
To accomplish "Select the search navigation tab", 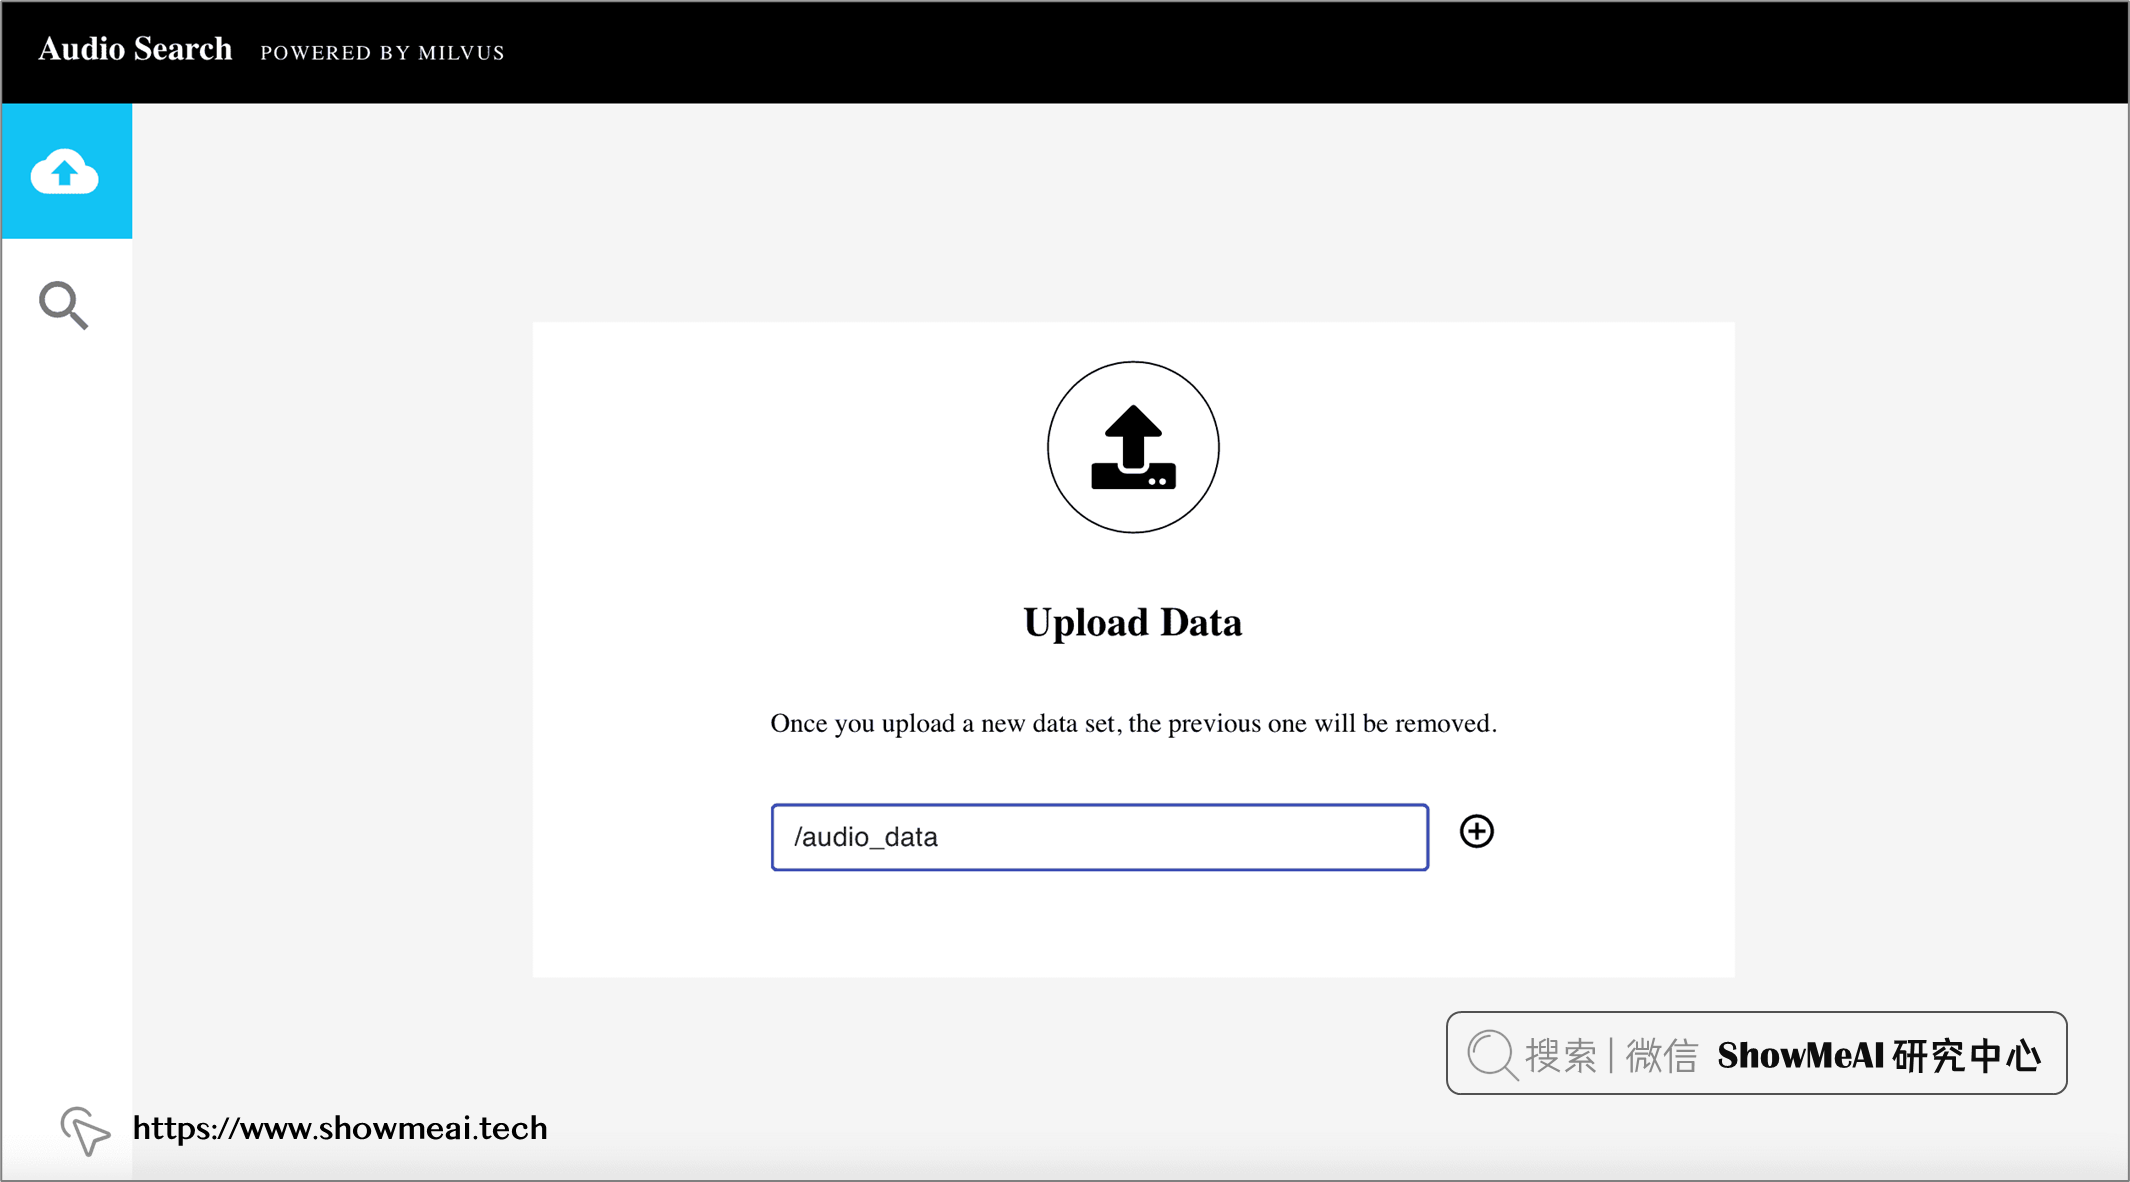I will tap(65, 304).
